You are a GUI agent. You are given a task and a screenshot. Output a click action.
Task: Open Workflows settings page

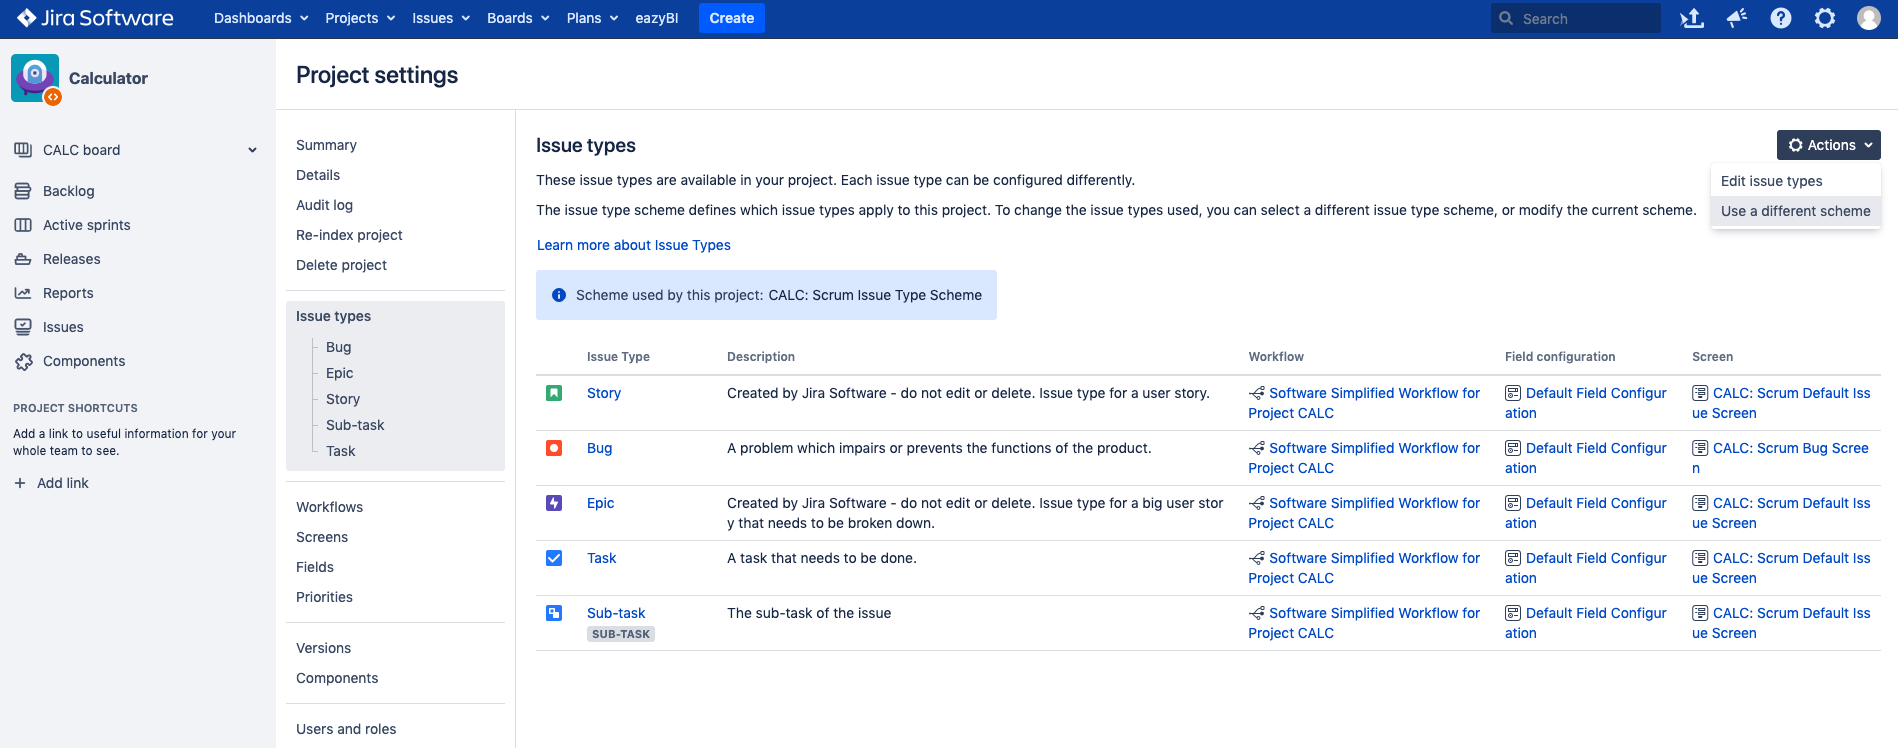(329, 507)
